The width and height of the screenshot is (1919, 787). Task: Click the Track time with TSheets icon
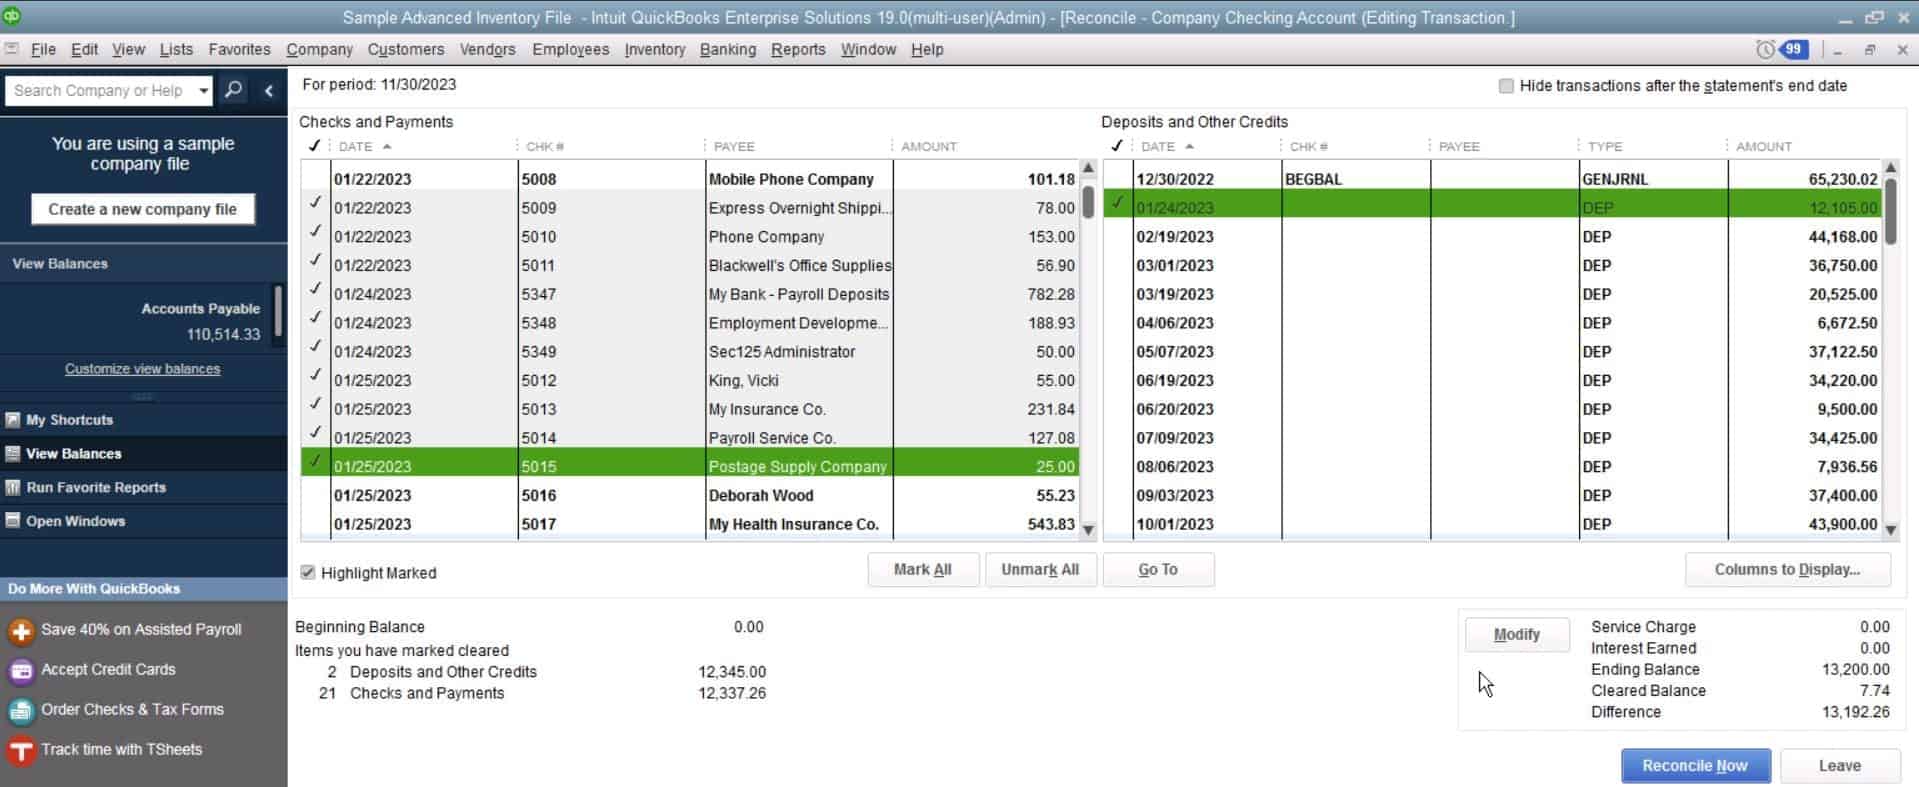21,750
